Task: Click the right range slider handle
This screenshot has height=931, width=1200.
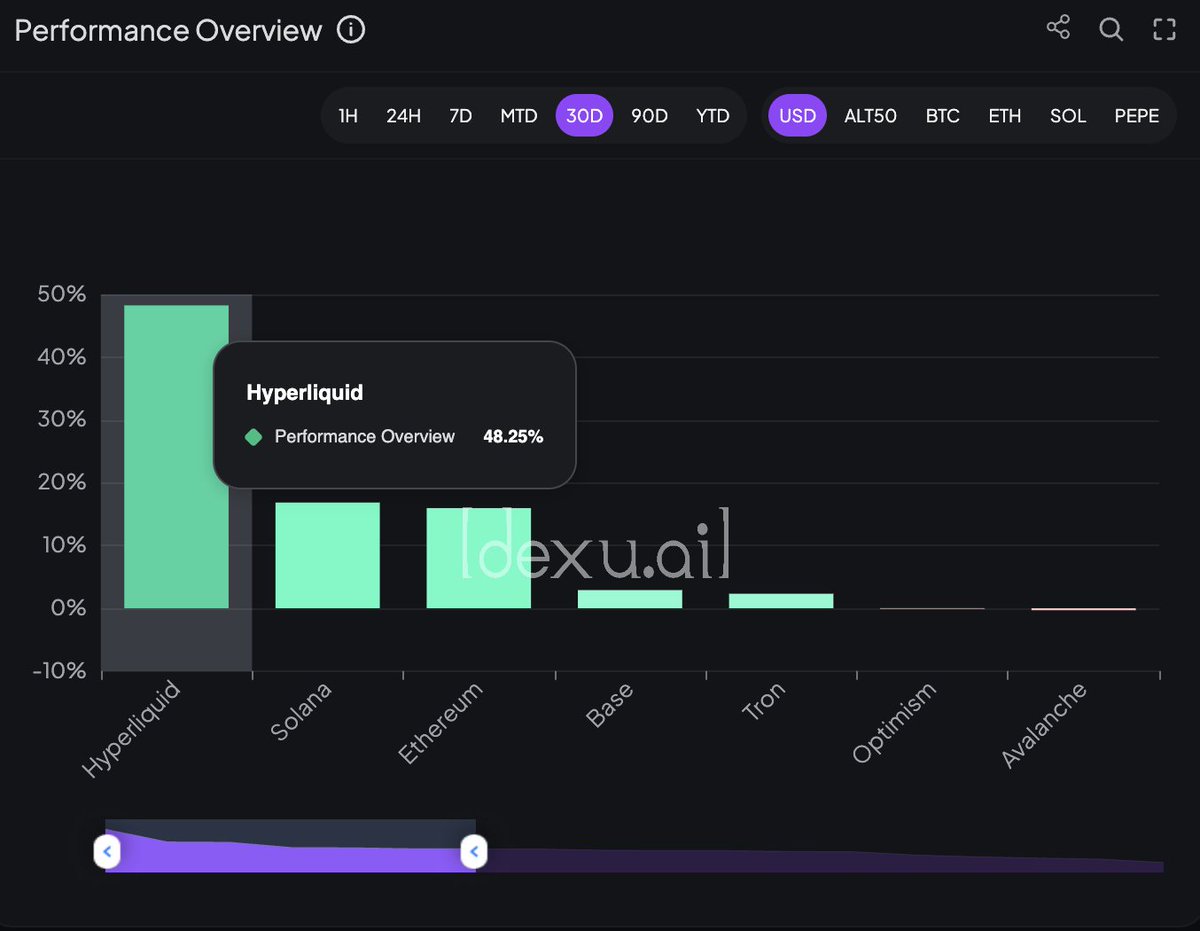Action: 474,852
